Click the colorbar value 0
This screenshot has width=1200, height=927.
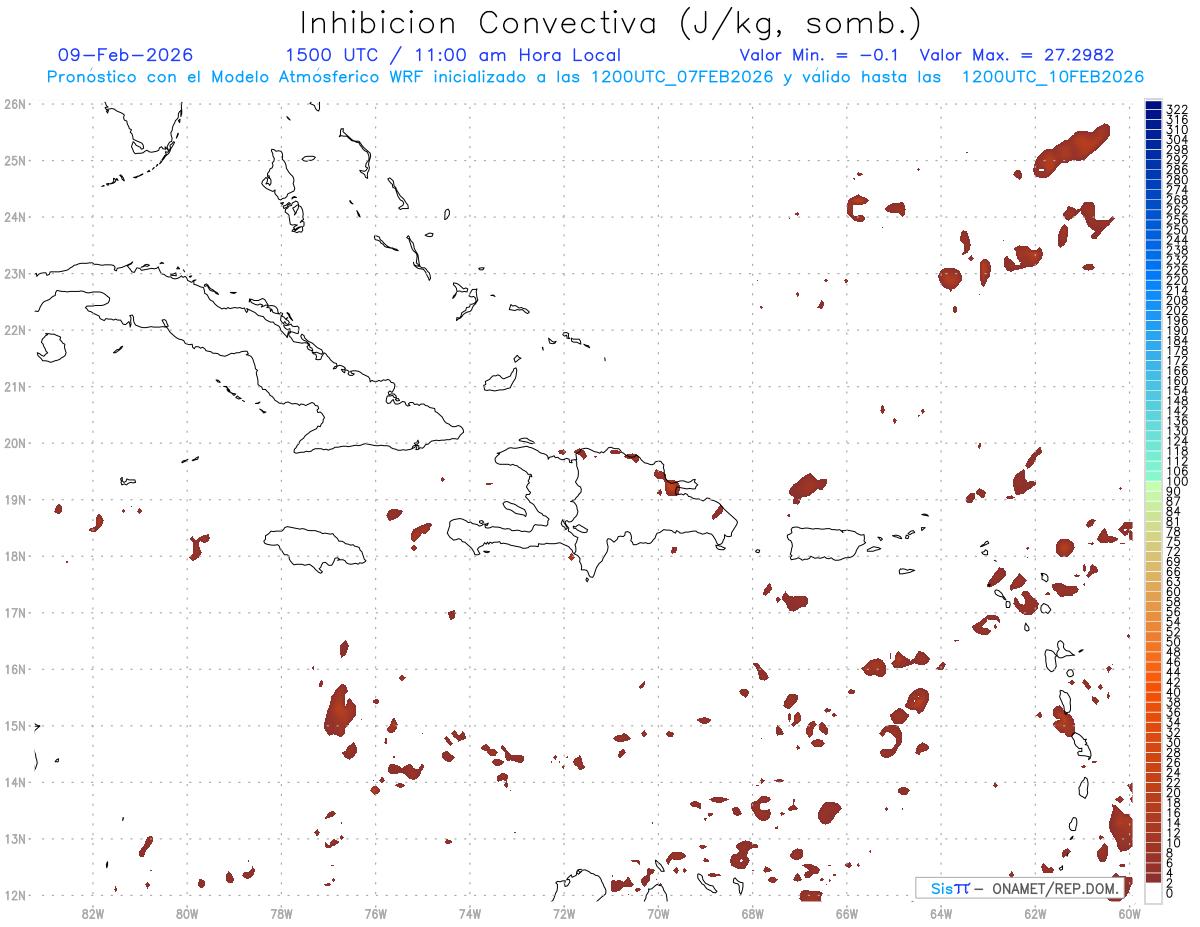(x=1171, y=893)
